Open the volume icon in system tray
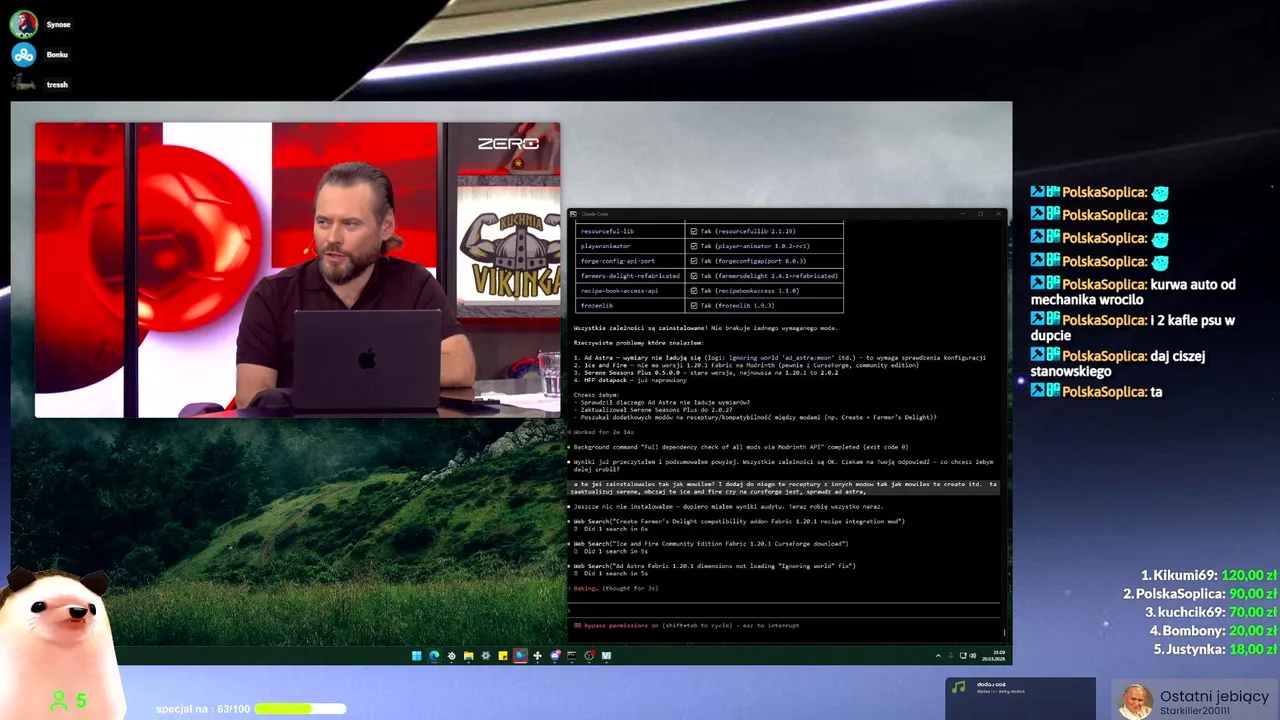This screenshot has width=1280, height=720. pos(973,656)
